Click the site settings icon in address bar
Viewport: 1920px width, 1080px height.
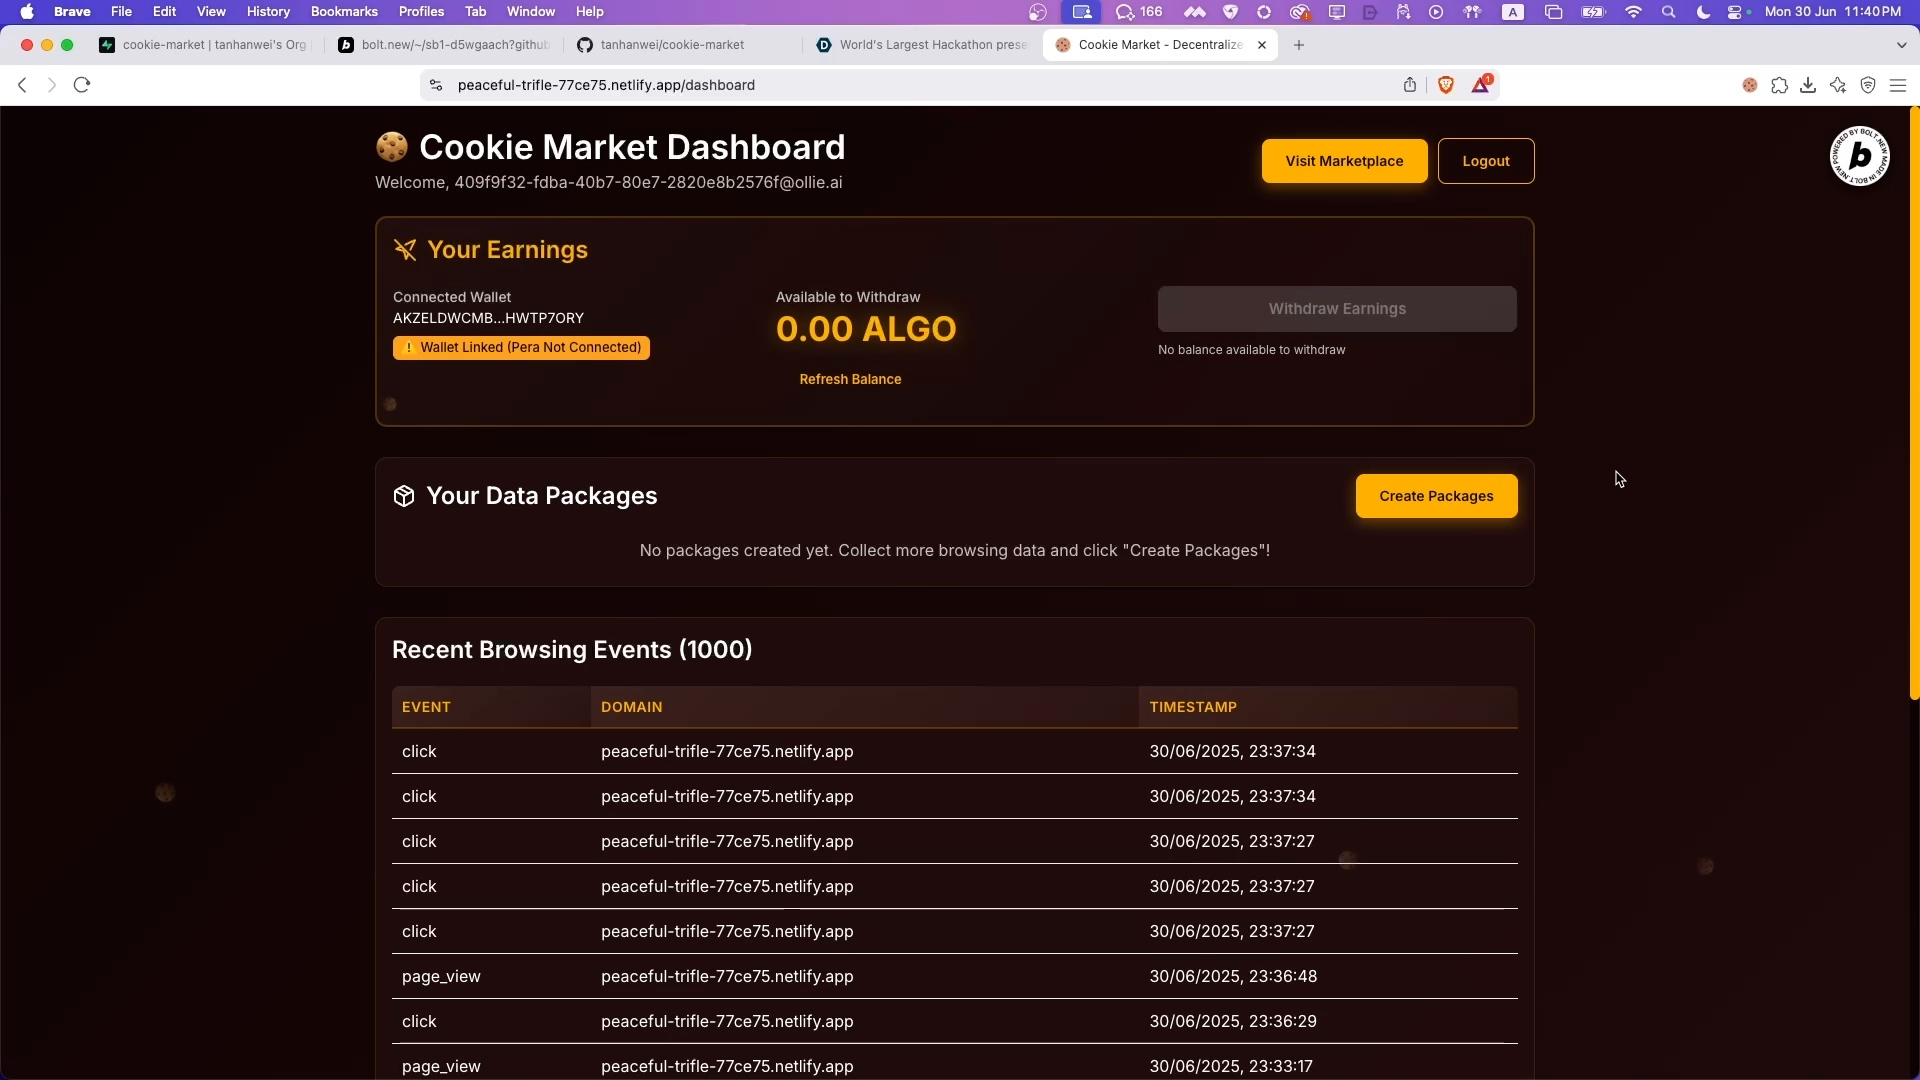[435, 85]
